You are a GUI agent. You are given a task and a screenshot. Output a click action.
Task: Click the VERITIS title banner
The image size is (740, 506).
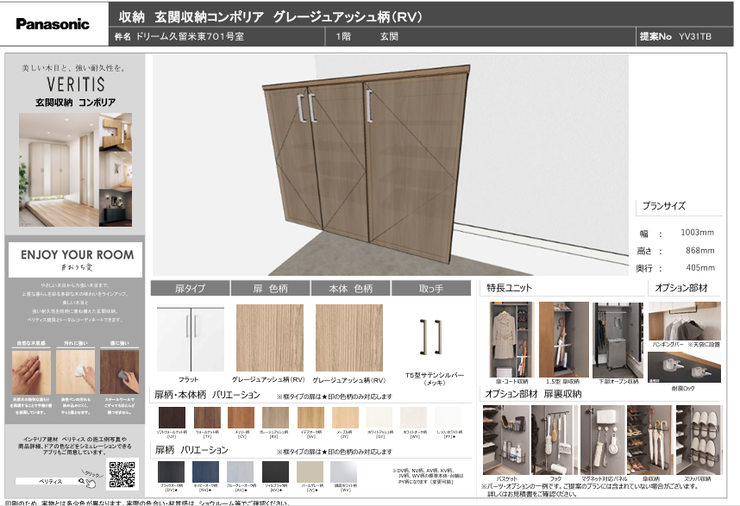click(x=78, y=92)
